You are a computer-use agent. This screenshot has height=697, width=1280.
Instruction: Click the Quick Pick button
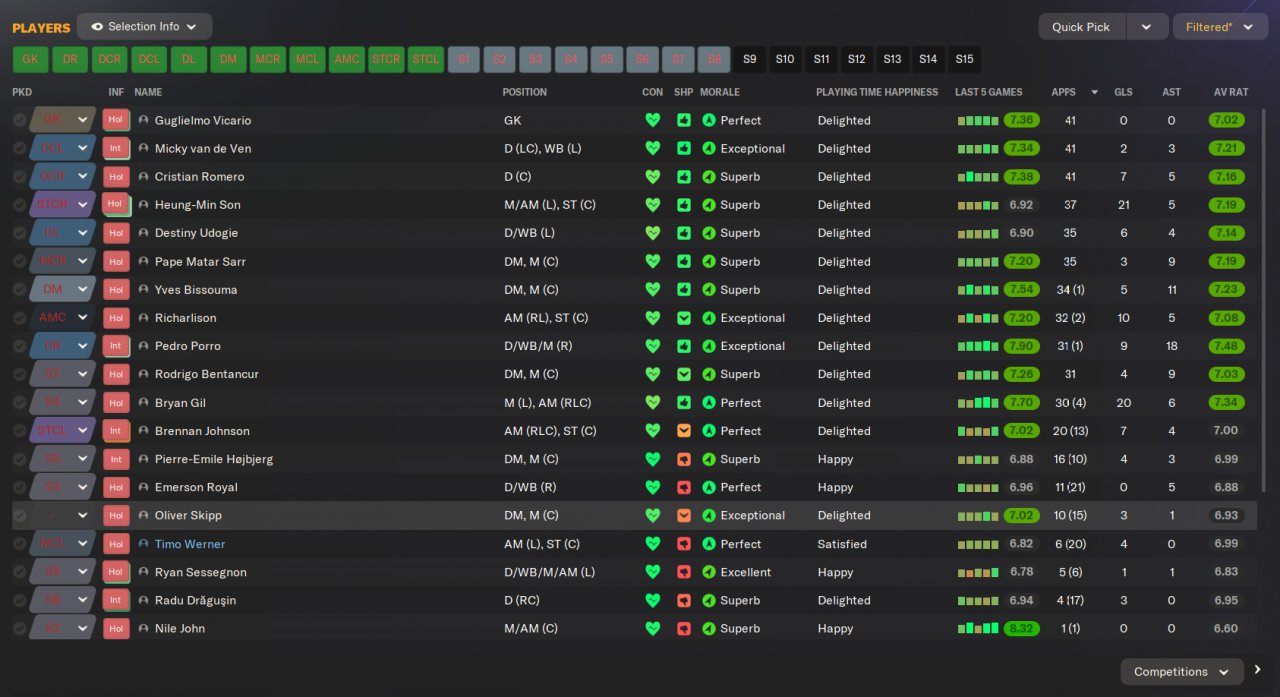[1081, 27]
